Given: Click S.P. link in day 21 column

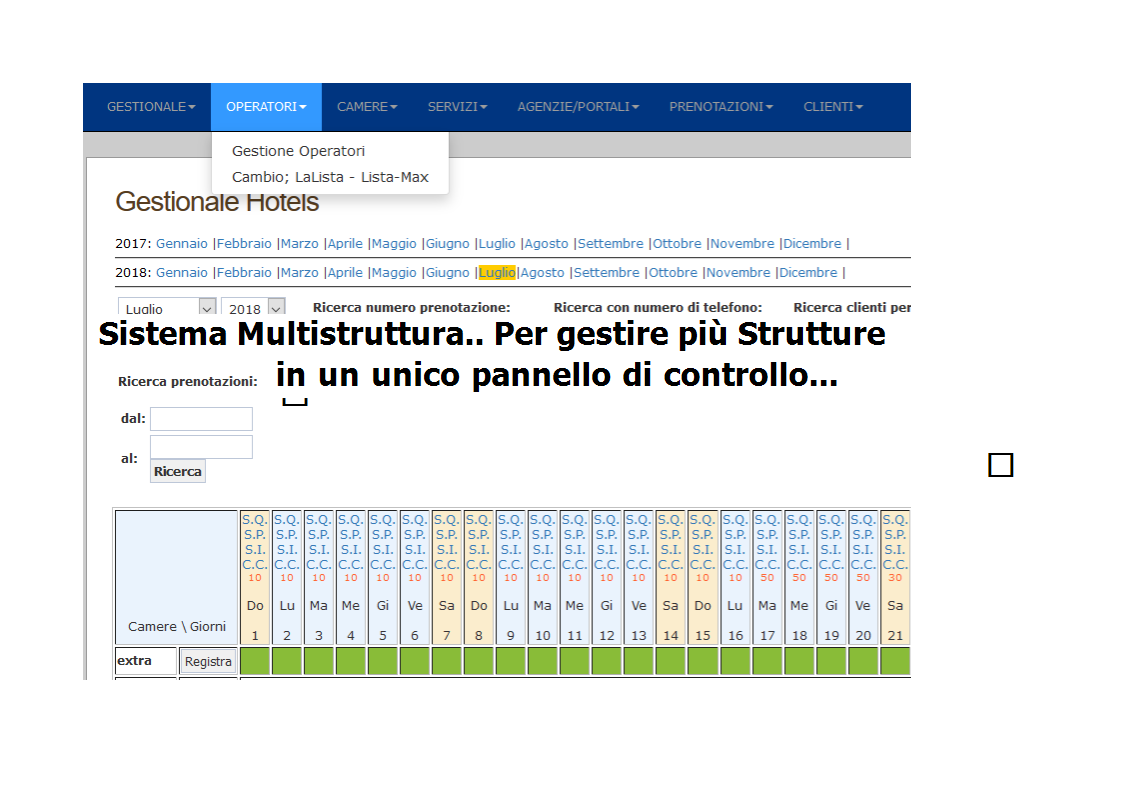Looking at the screenshot, I should tap(895, 535).
